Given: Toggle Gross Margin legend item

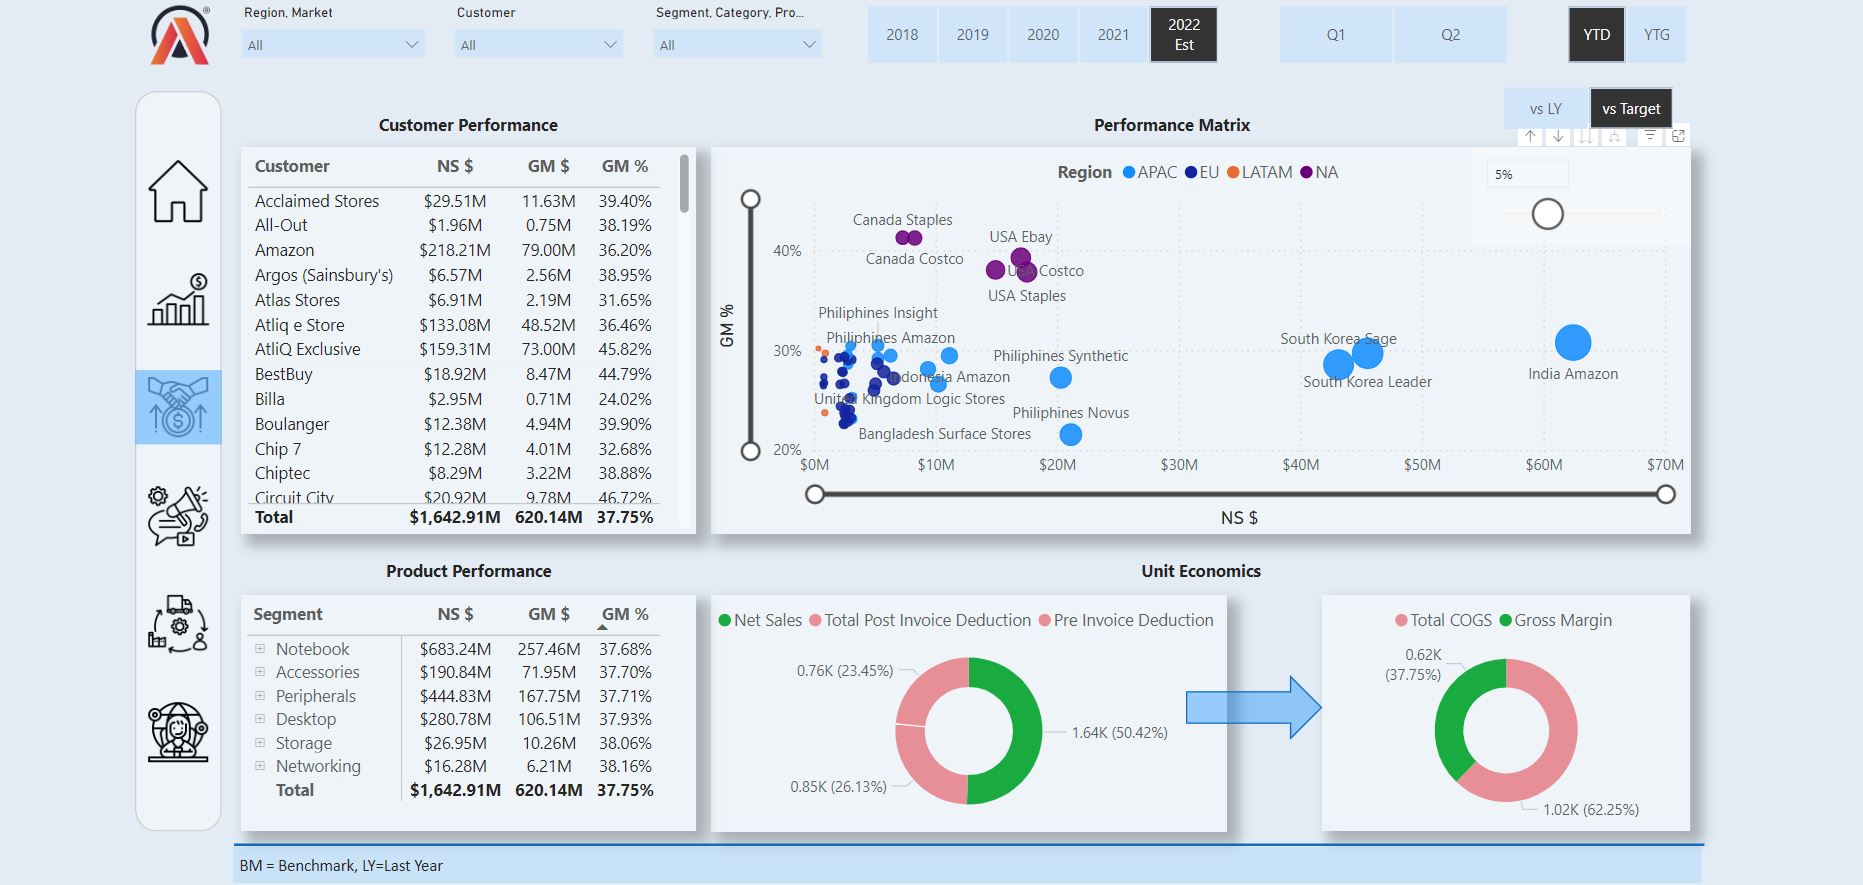Looking at the screenshot, I should (1556, 620).
